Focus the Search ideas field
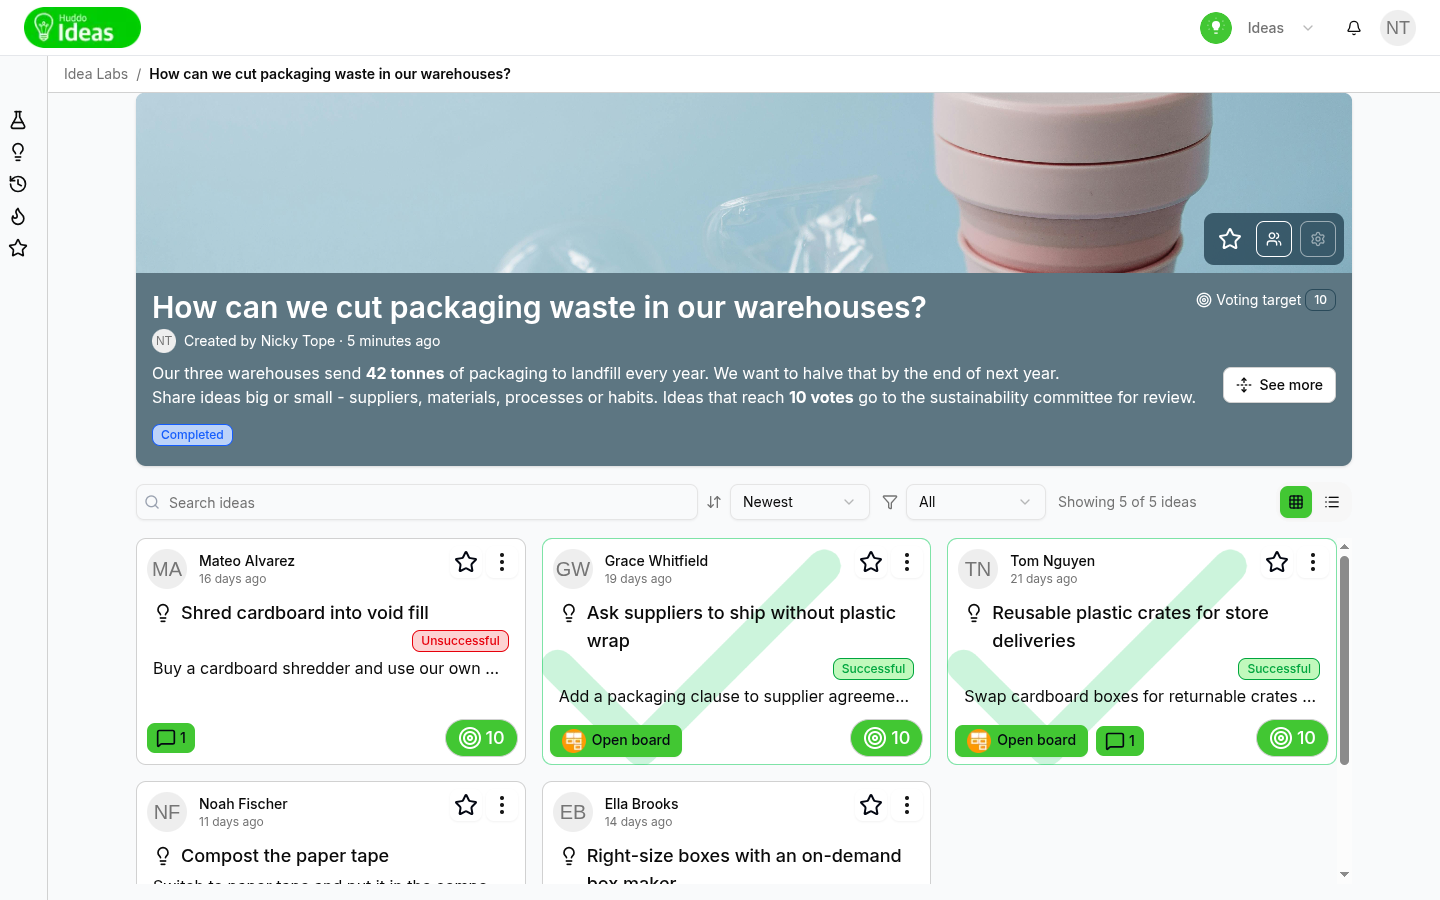 pyautogui.click(x=417, y=502)
